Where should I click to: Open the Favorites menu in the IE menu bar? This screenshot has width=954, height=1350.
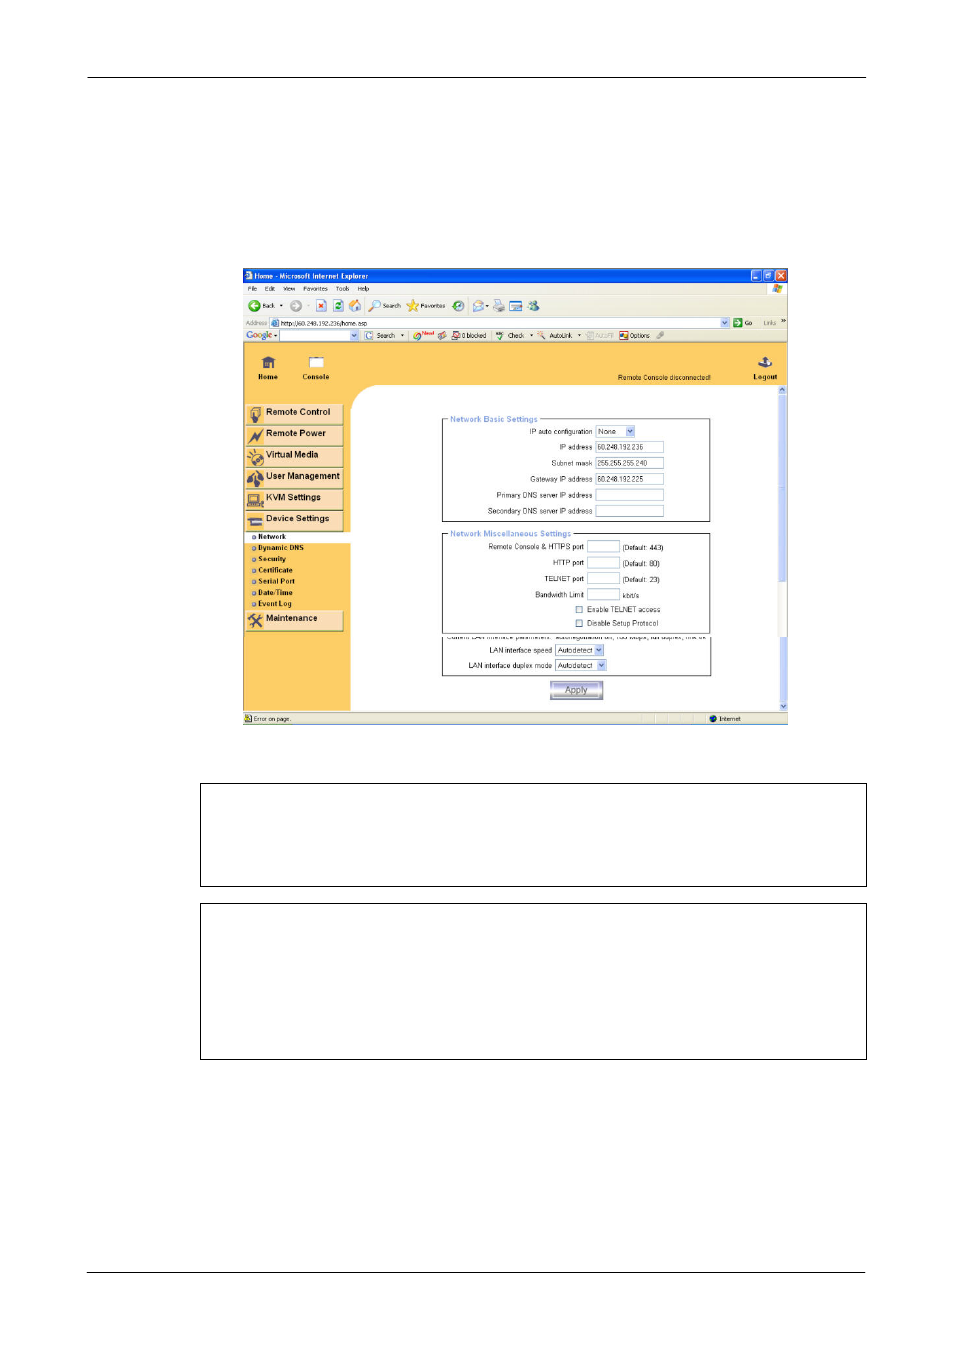click(x=316, y=289)
